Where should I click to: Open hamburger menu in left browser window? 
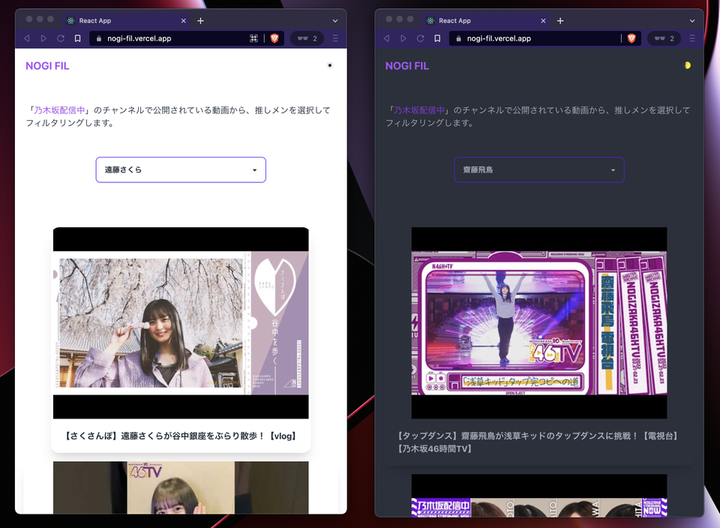pos(335,39)
